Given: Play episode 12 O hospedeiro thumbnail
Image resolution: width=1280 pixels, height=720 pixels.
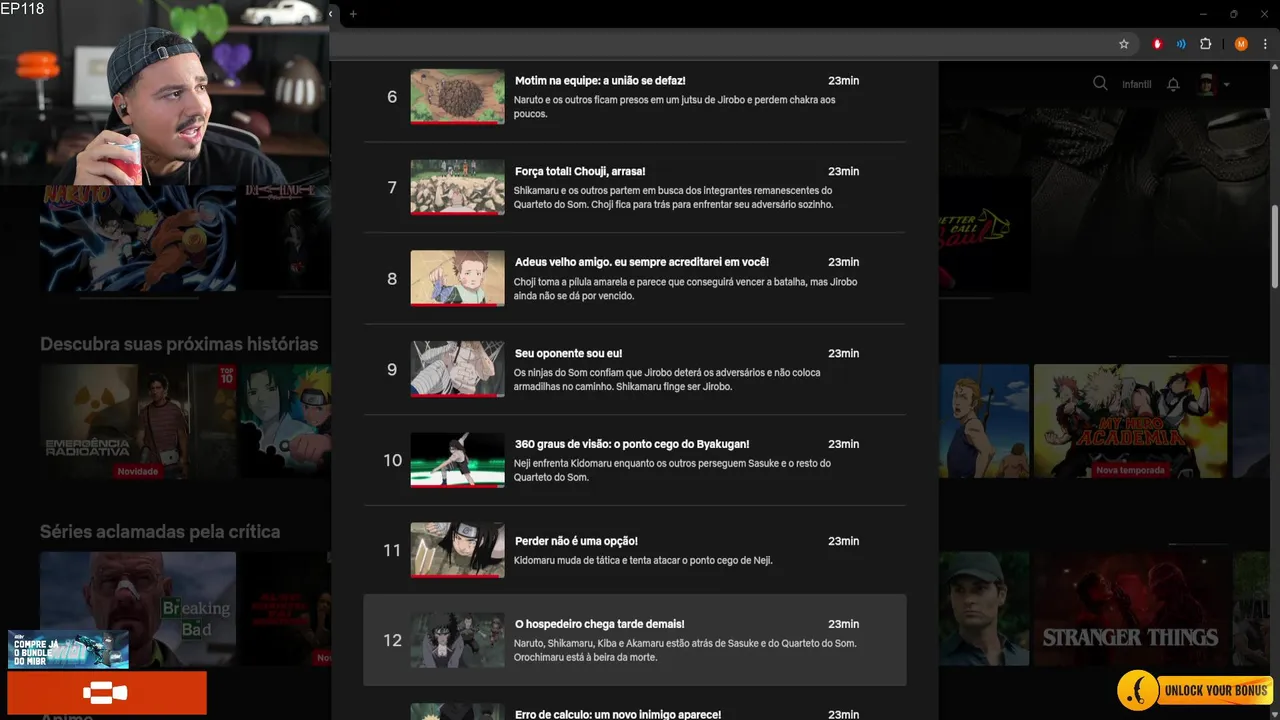Looking at the screenshot, I should tap(457, 640).
